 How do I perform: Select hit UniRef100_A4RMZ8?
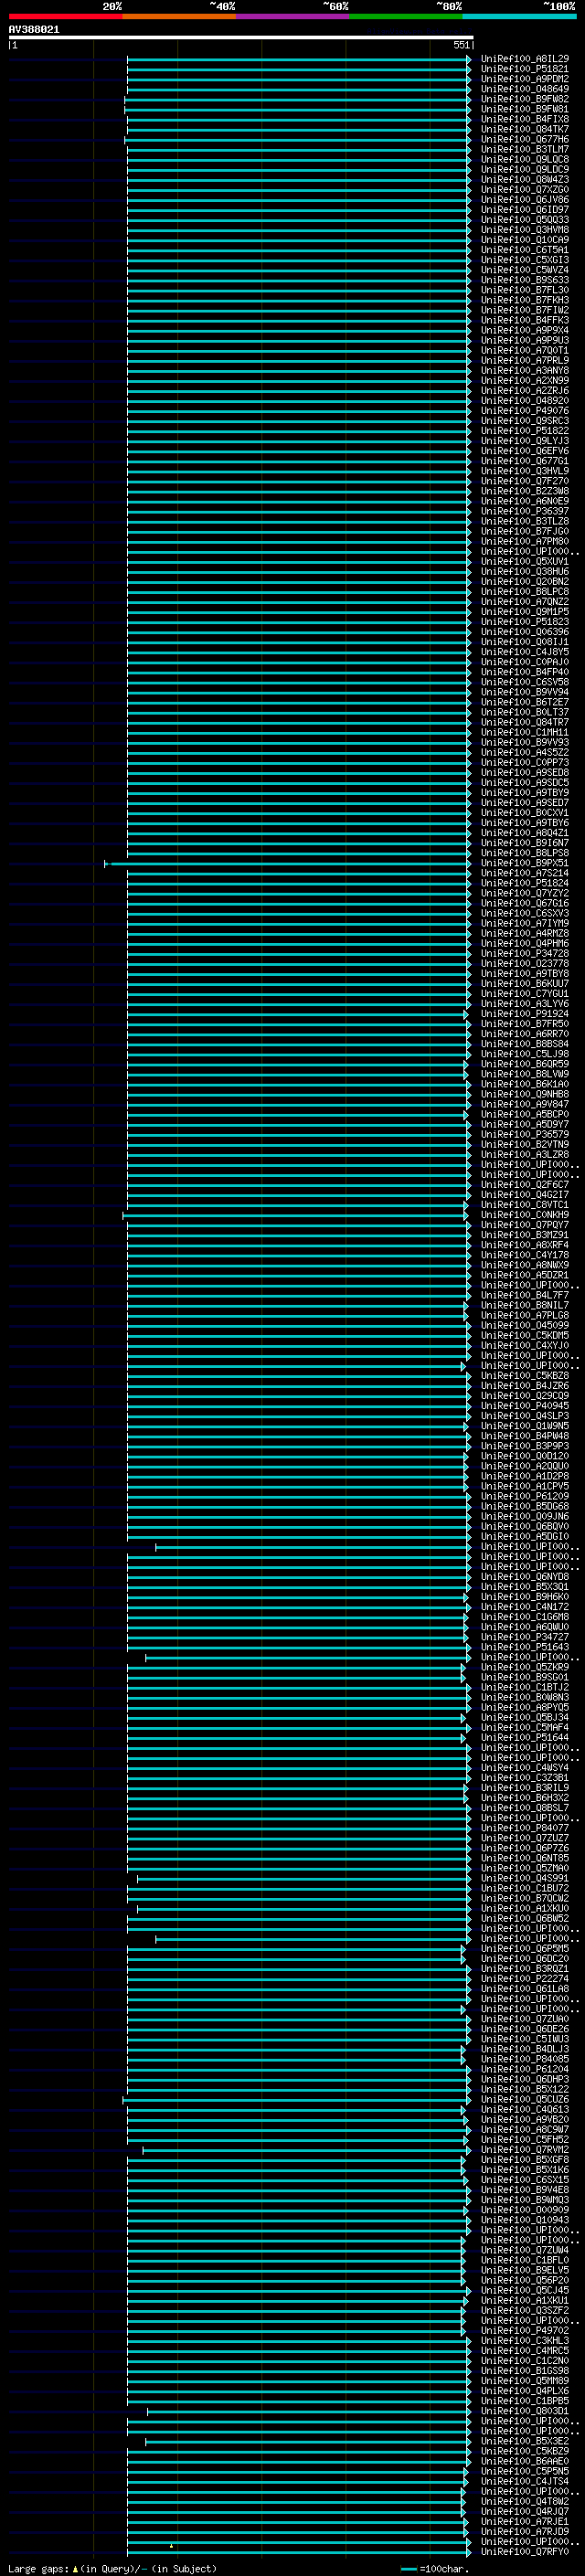(524, 934)
